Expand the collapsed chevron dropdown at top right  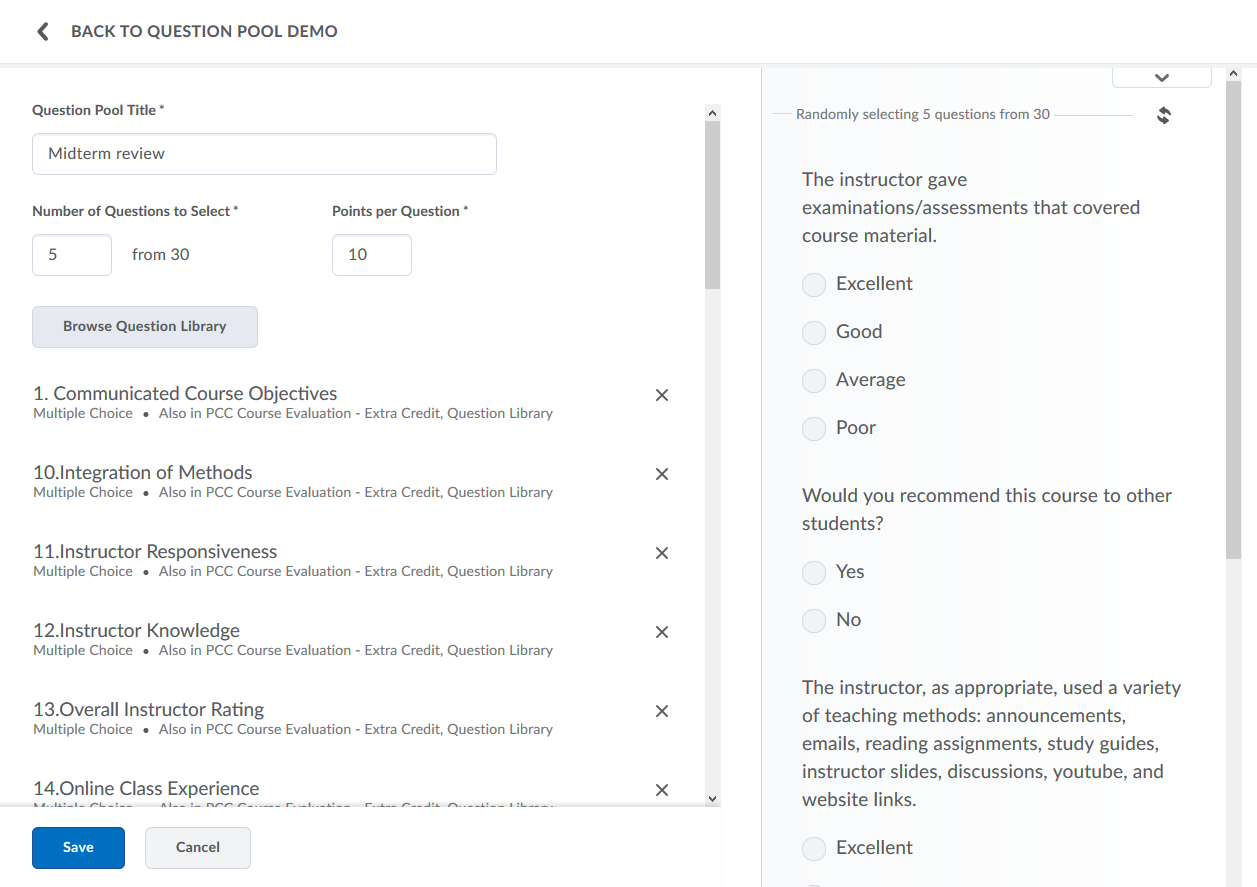pyautogui.click(x=1161, y=77)
